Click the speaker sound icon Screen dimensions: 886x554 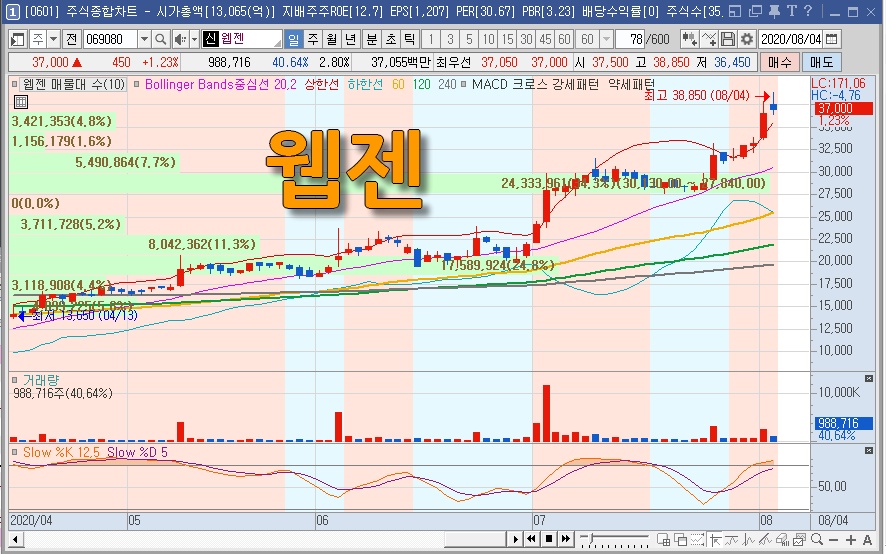click(x=180, y=39)
